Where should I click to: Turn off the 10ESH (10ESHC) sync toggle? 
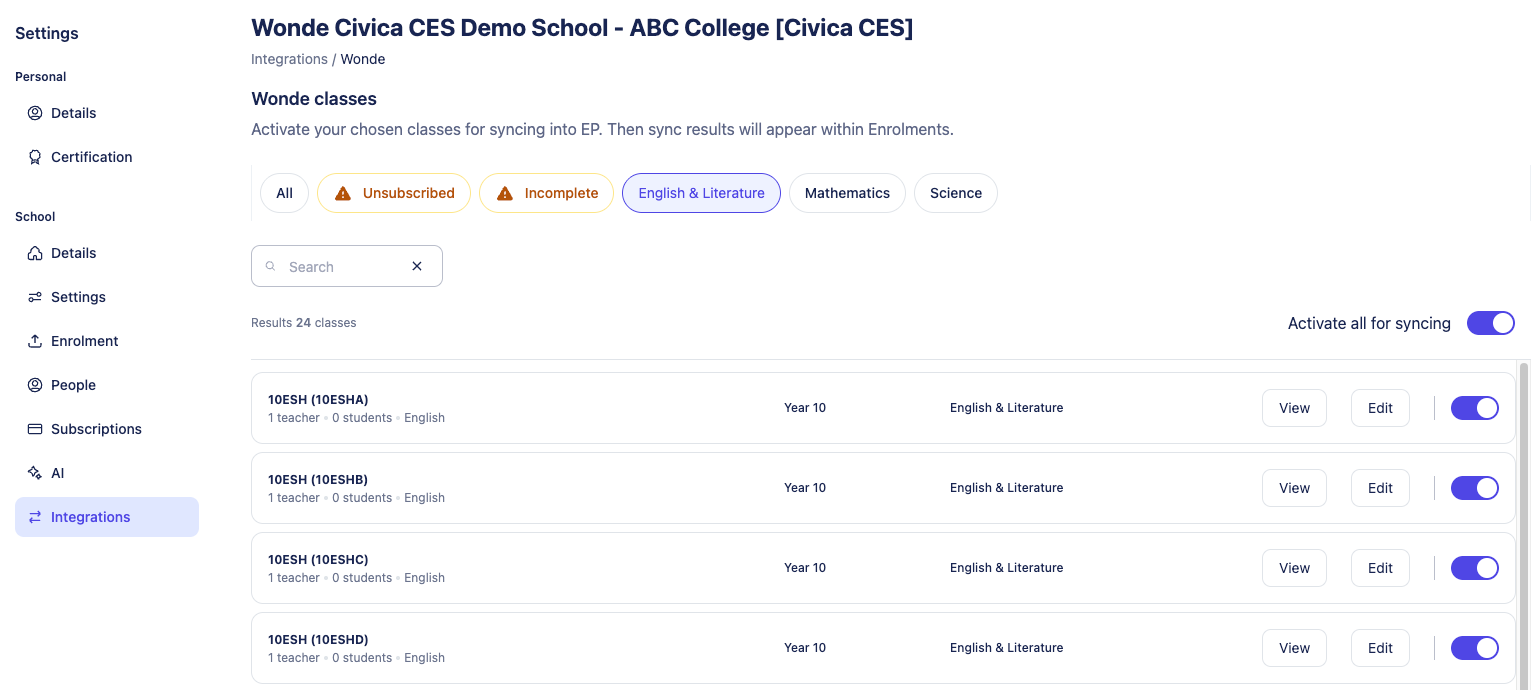pos(1474,568)
